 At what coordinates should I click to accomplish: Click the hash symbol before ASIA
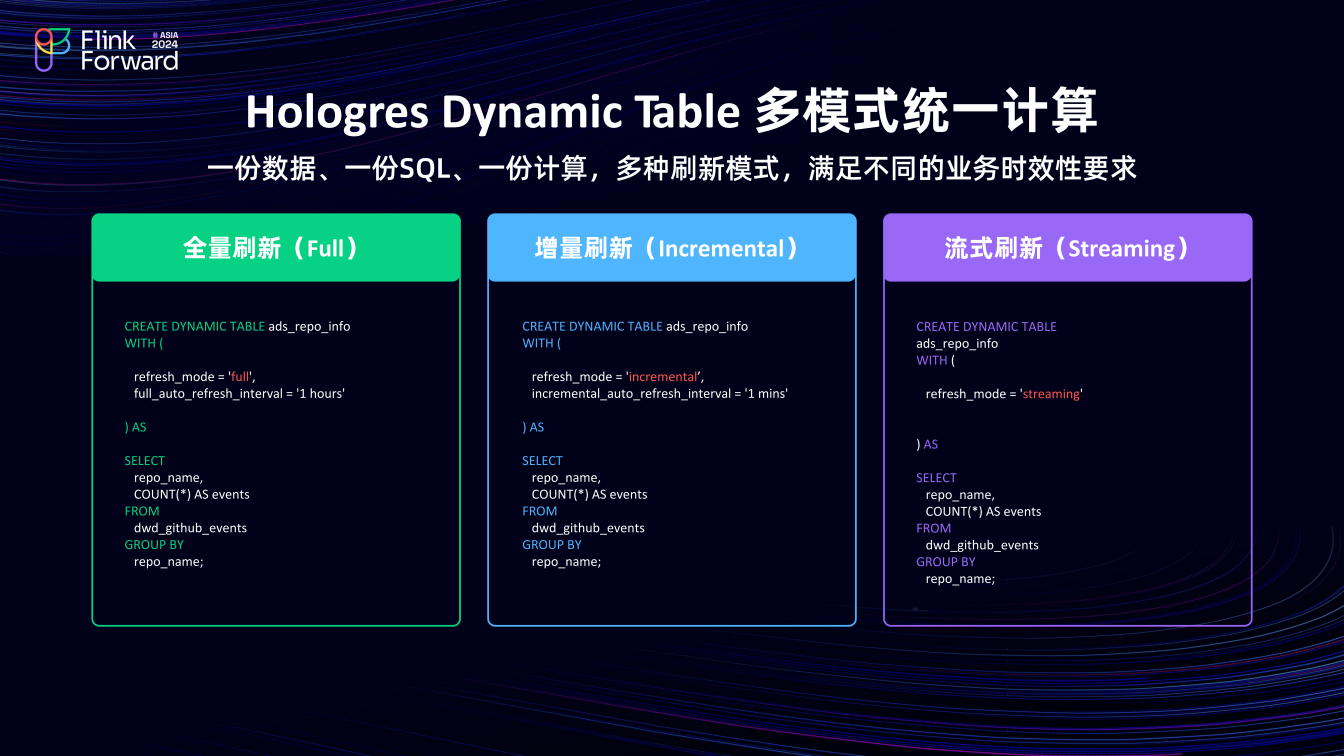coord(156,35)
